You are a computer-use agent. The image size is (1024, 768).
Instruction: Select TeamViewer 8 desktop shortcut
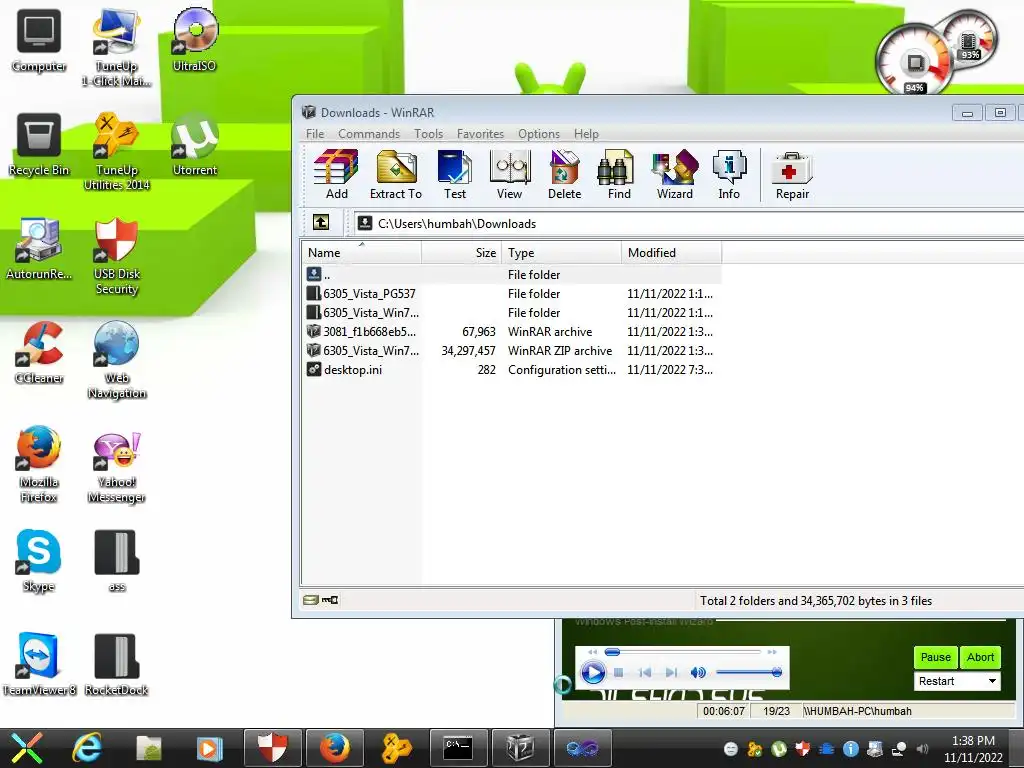39,665
